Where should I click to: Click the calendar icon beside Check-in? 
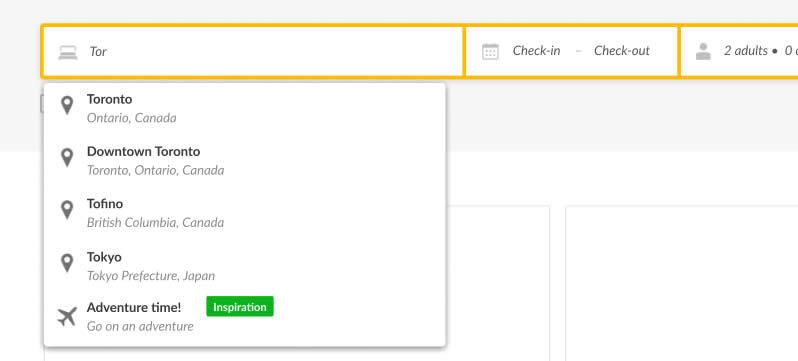pos(490,51)
